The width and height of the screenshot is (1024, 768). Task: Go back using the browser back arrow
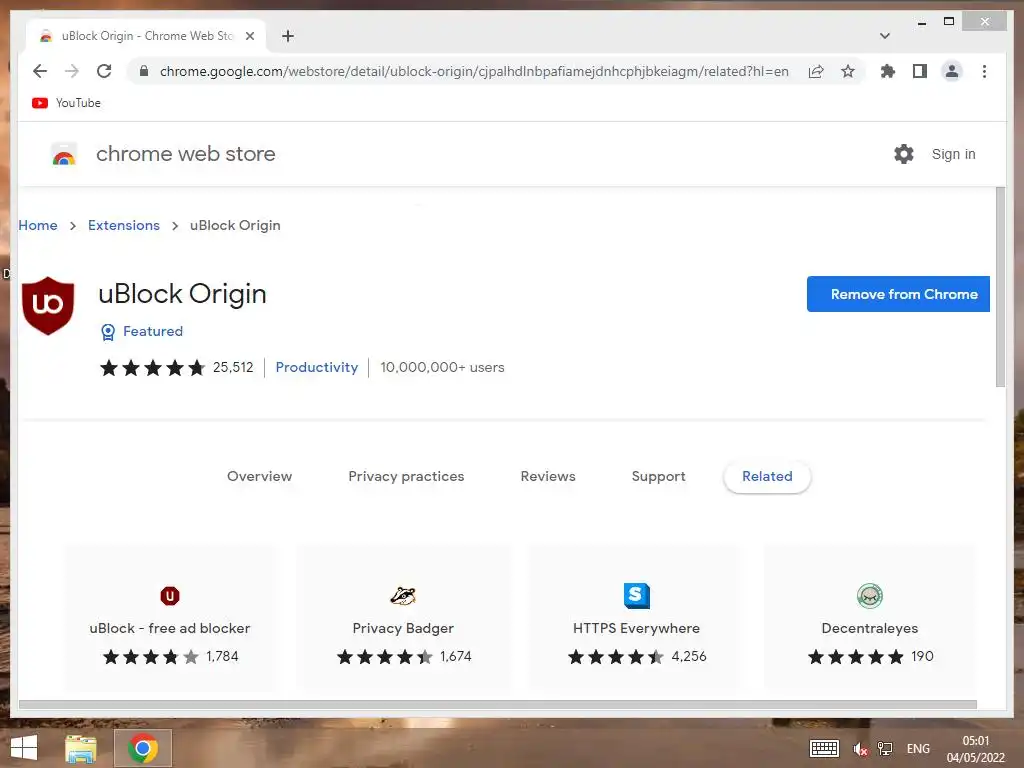tap(40, 71)
